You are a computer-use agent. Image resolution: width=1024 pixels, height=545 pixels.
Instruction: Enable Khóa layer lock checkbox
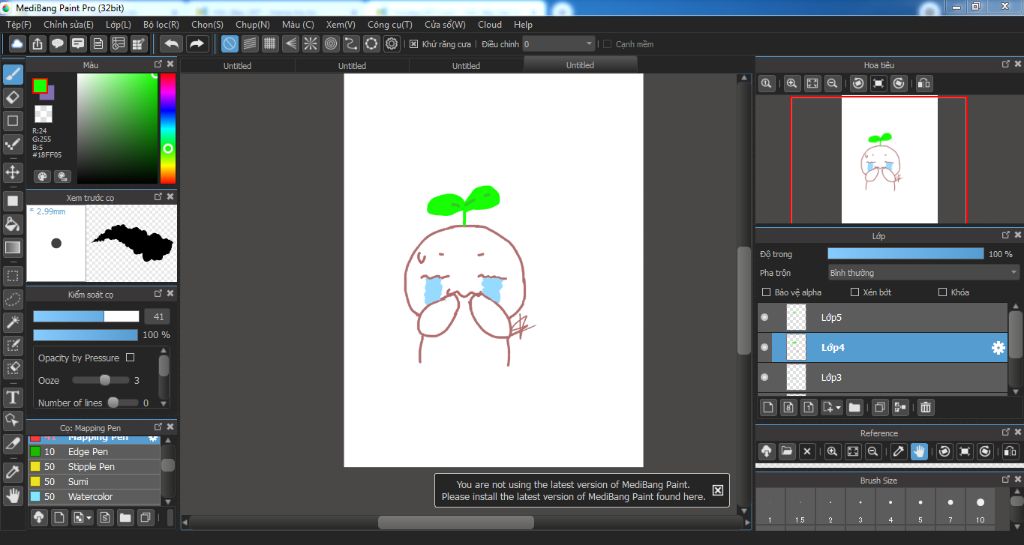coord(942,292)
